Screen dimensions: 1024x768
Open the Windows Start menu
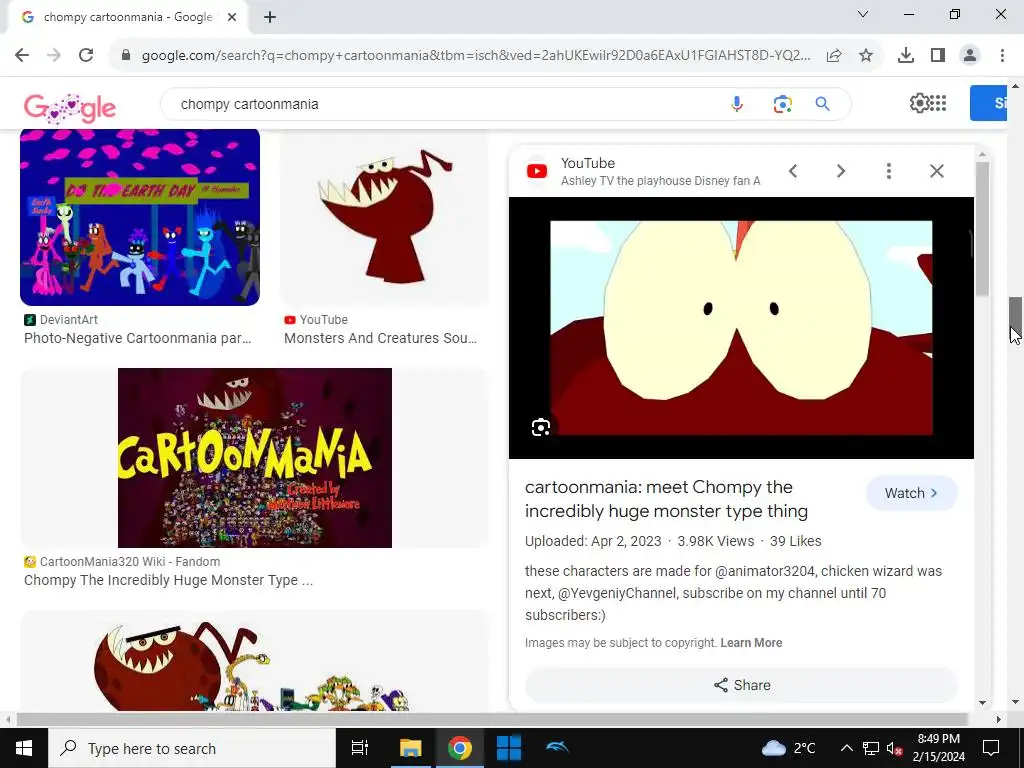(24, 748)
